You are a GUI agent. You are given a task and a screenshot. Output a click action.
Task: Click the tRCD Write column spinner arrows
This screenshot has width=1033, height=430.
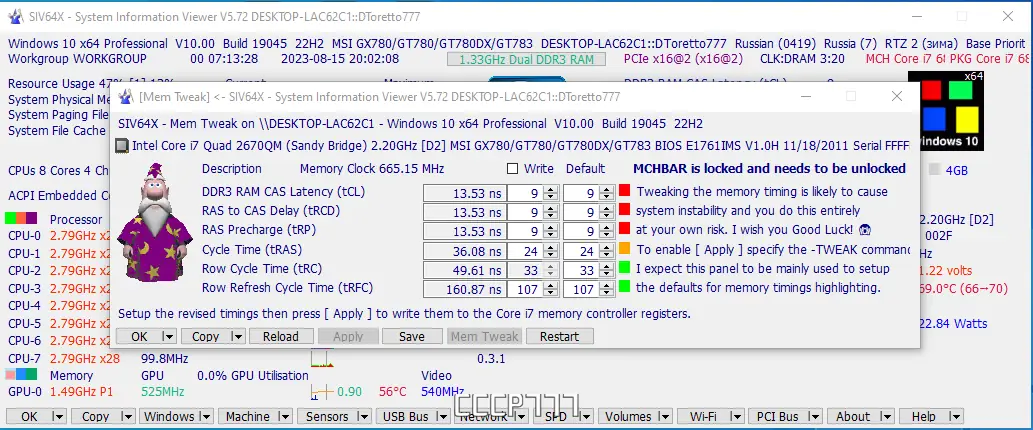[x=551, y=213]
